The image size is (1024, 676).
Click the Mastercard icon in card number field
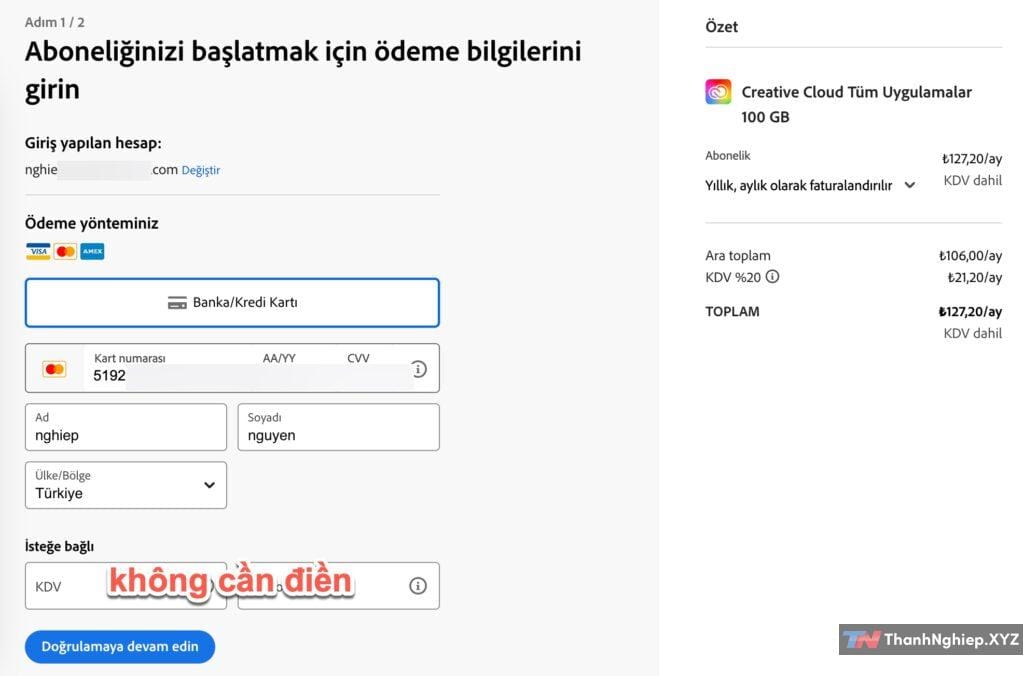[x=54, y=369]
